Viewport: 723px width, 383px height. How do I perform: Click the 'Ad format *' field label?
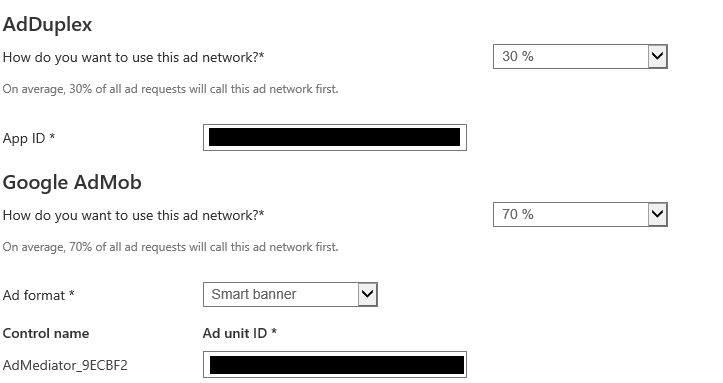click(38, 295)
